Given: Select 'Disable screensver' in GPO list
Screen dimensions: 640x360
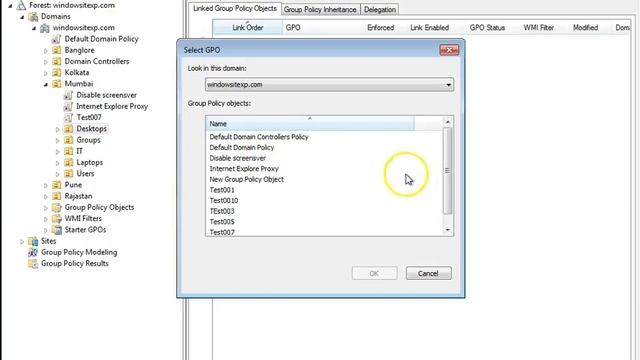Looking at the screenshot, I should pyautogui.click(x=238, y=158).
